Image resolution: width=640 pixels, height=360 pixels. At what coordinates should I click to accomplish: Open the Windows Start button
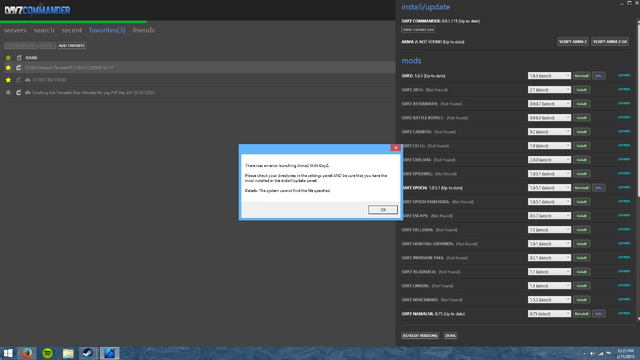point(8,353)
